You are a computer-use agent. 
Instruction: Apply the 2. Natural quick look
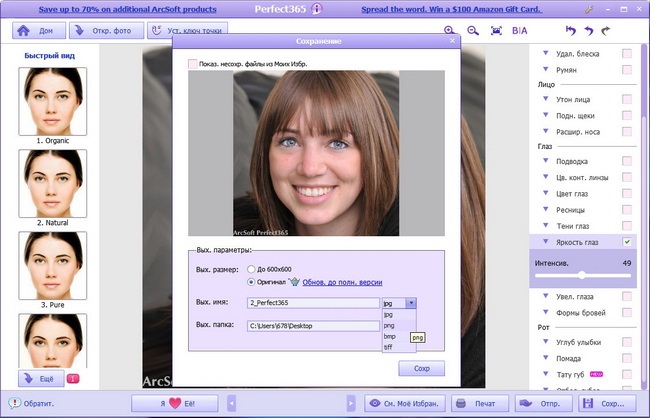coord(53,184)
